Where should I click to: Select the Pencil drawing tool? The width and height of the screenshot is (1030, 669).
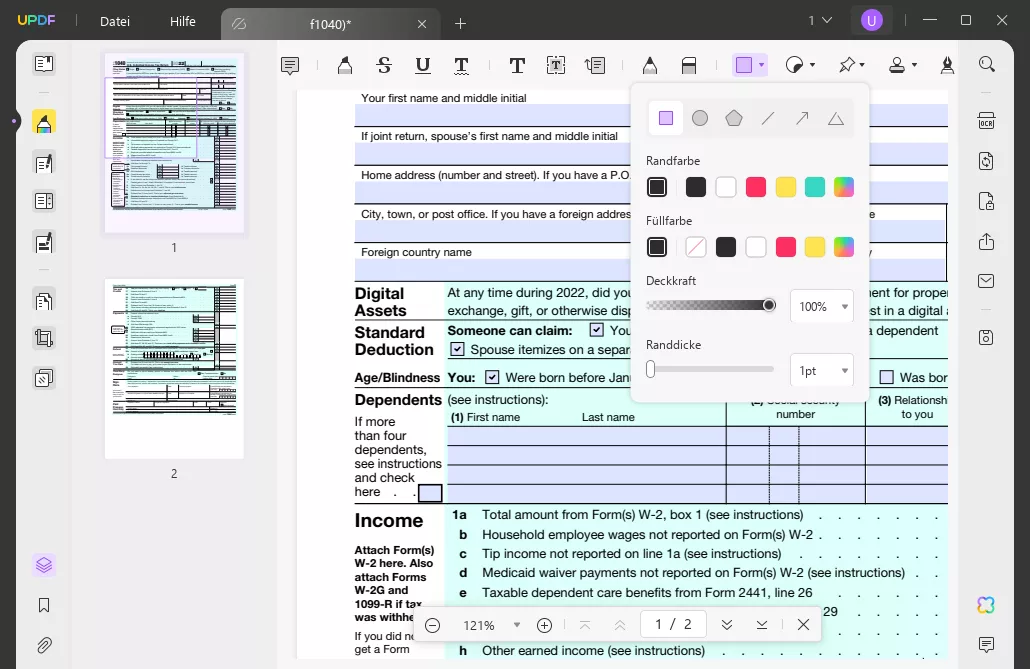point(650,64)
